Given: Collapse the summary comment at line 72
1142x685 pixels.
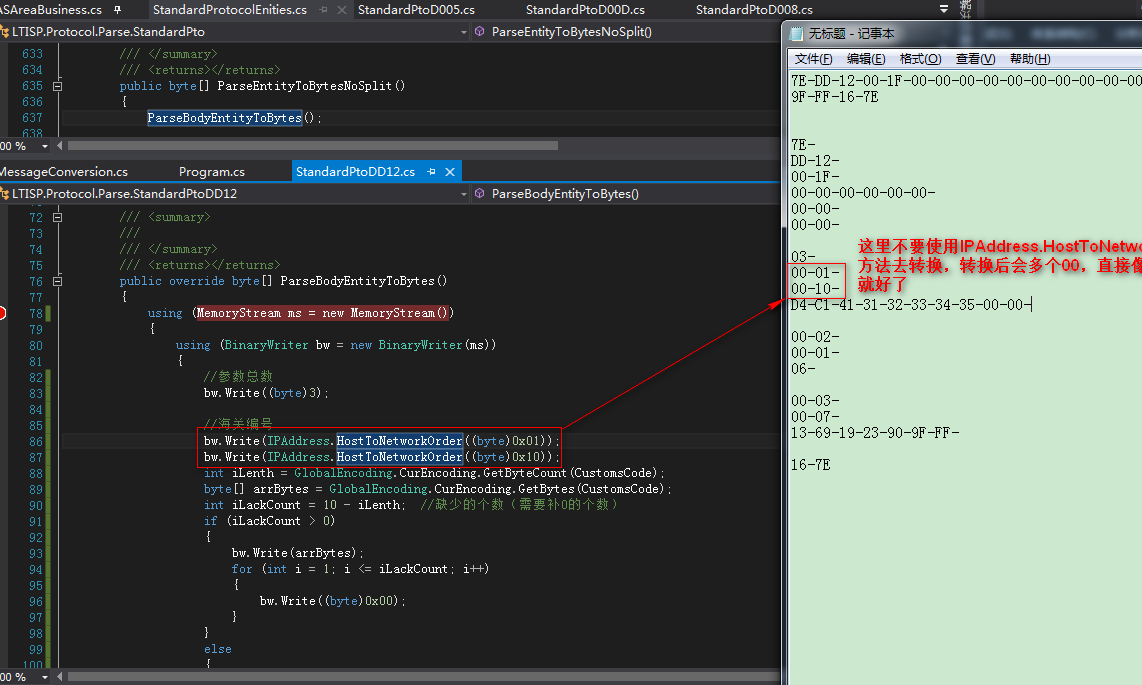Looking at the screenshot, I should 57,217.
